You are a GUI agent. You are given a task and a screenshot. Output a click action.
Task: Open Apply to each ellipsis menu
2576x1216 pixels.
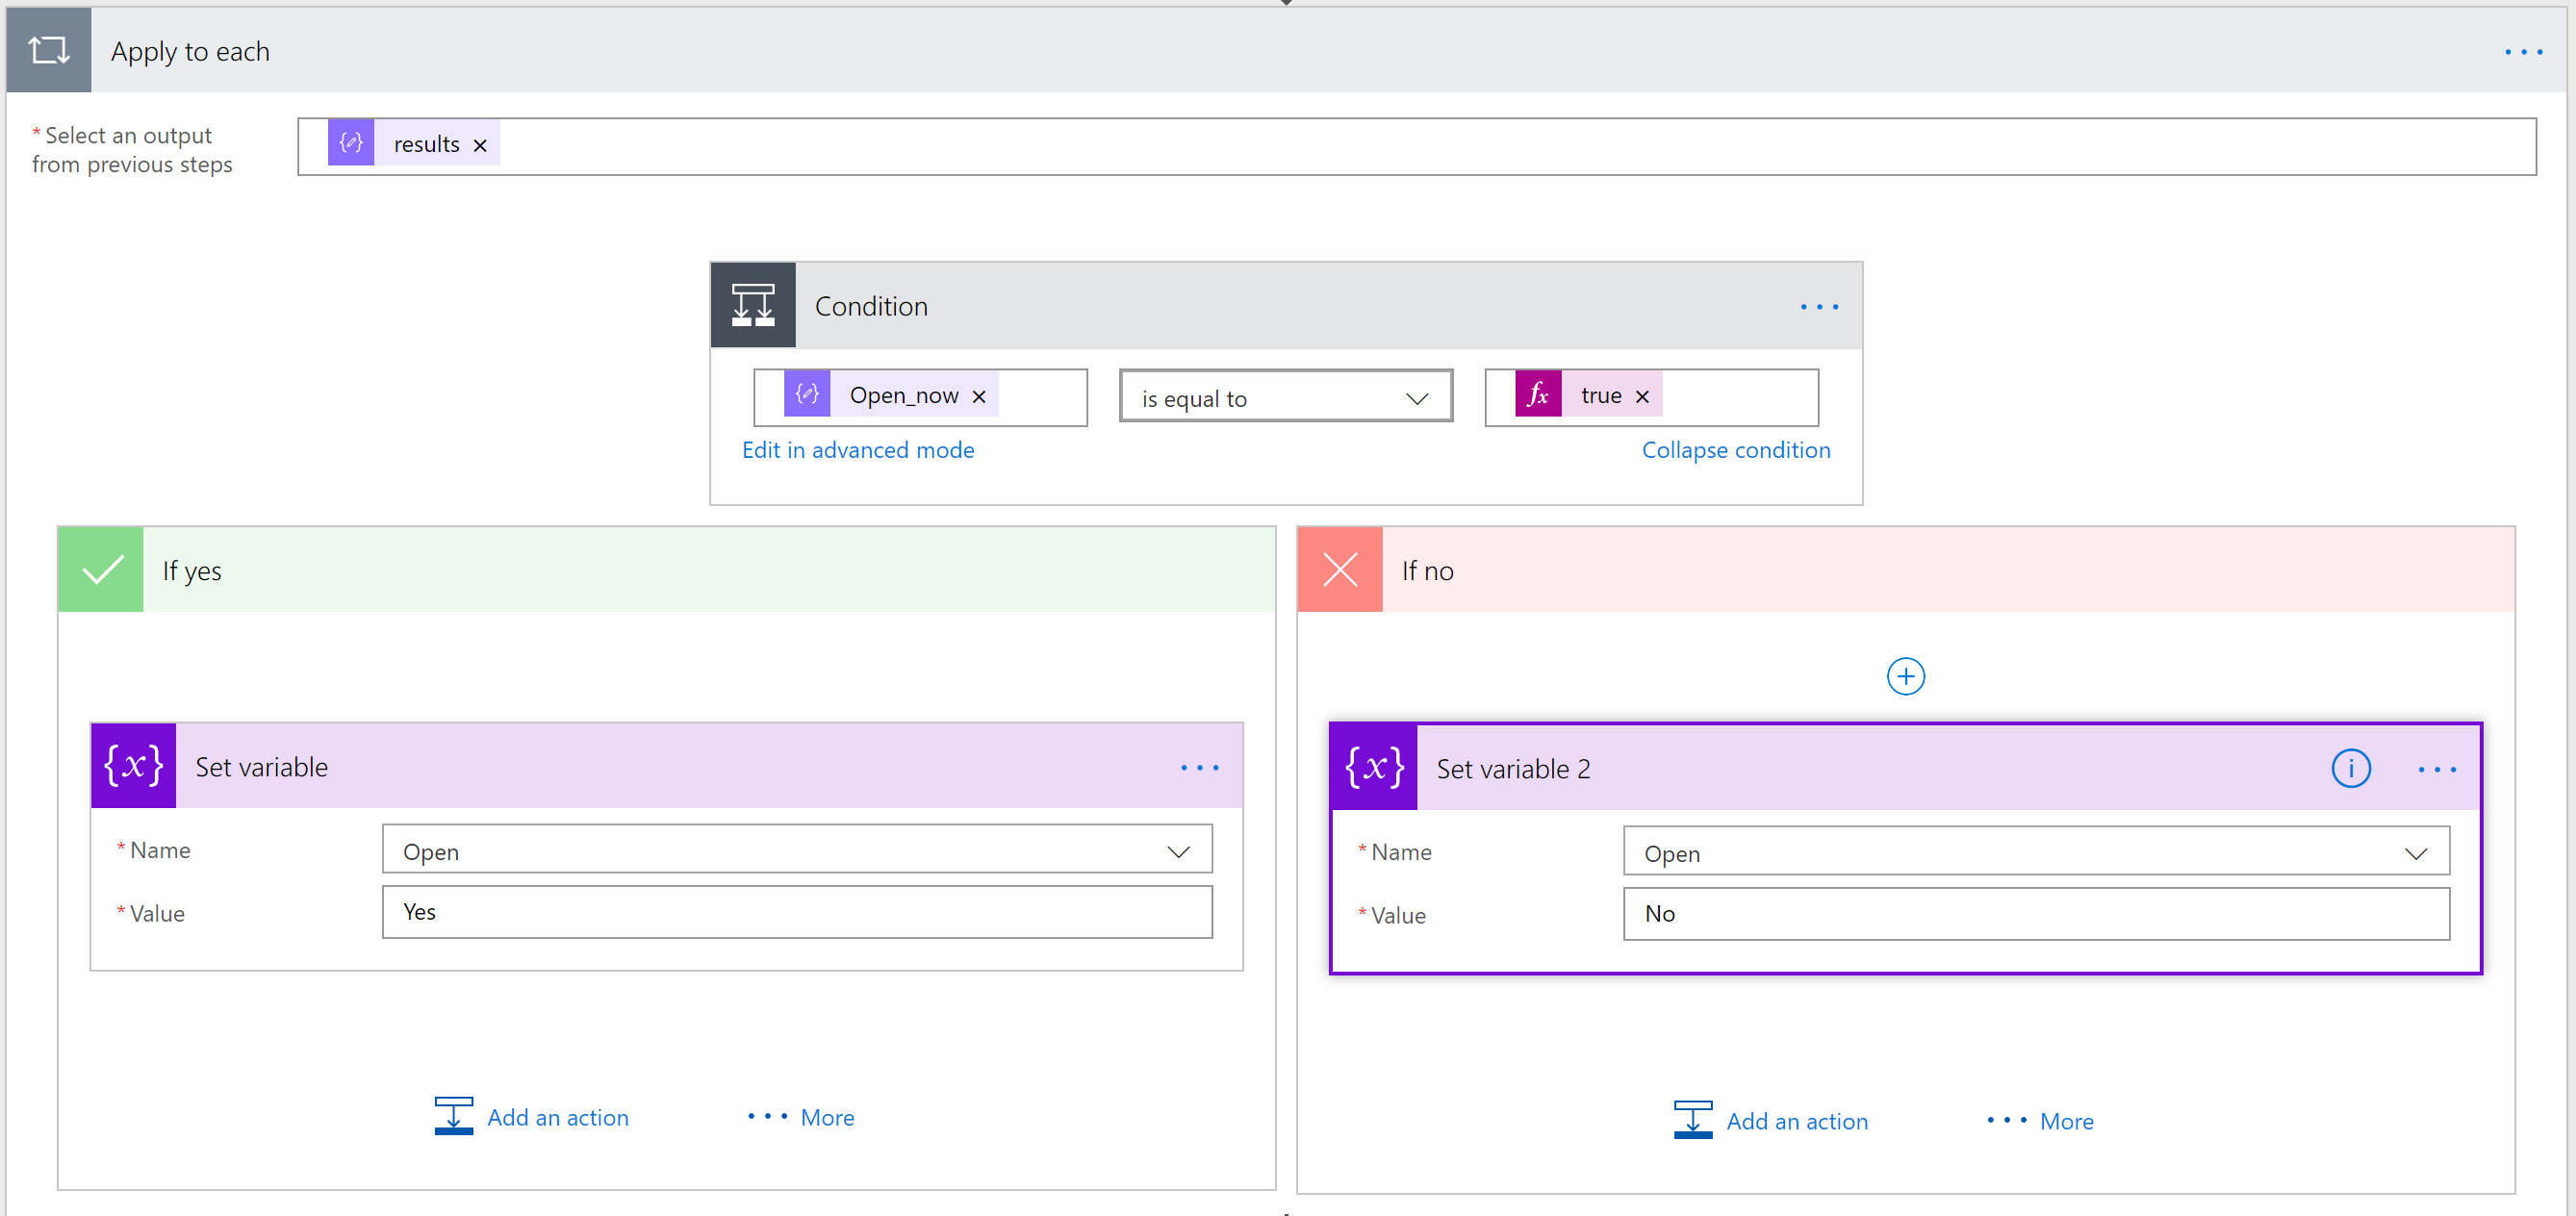2522,52
